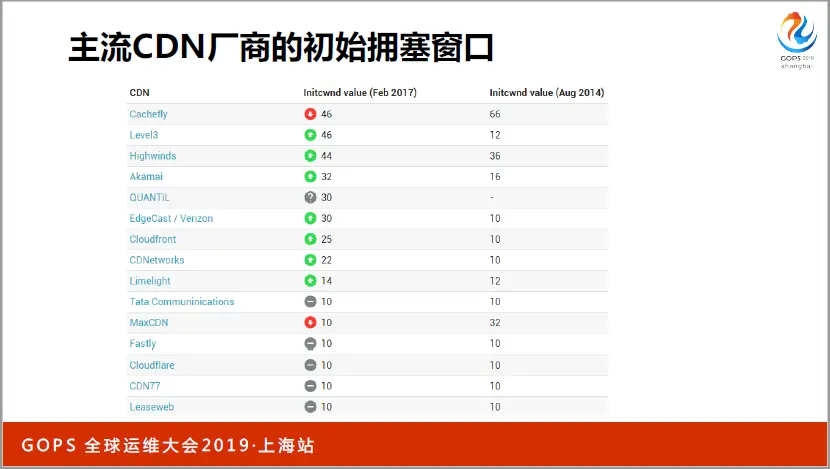Click the slide title 主流CDN厂商的初始拥塞窗口

281,47
